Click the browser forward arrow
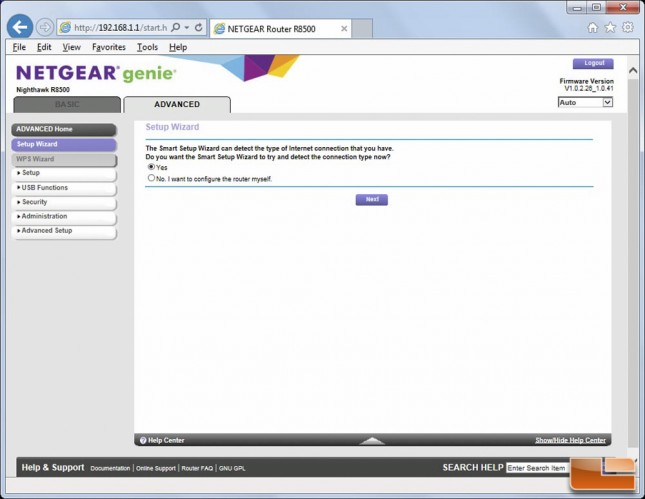The image size is (645, 499). click(45, 28)
